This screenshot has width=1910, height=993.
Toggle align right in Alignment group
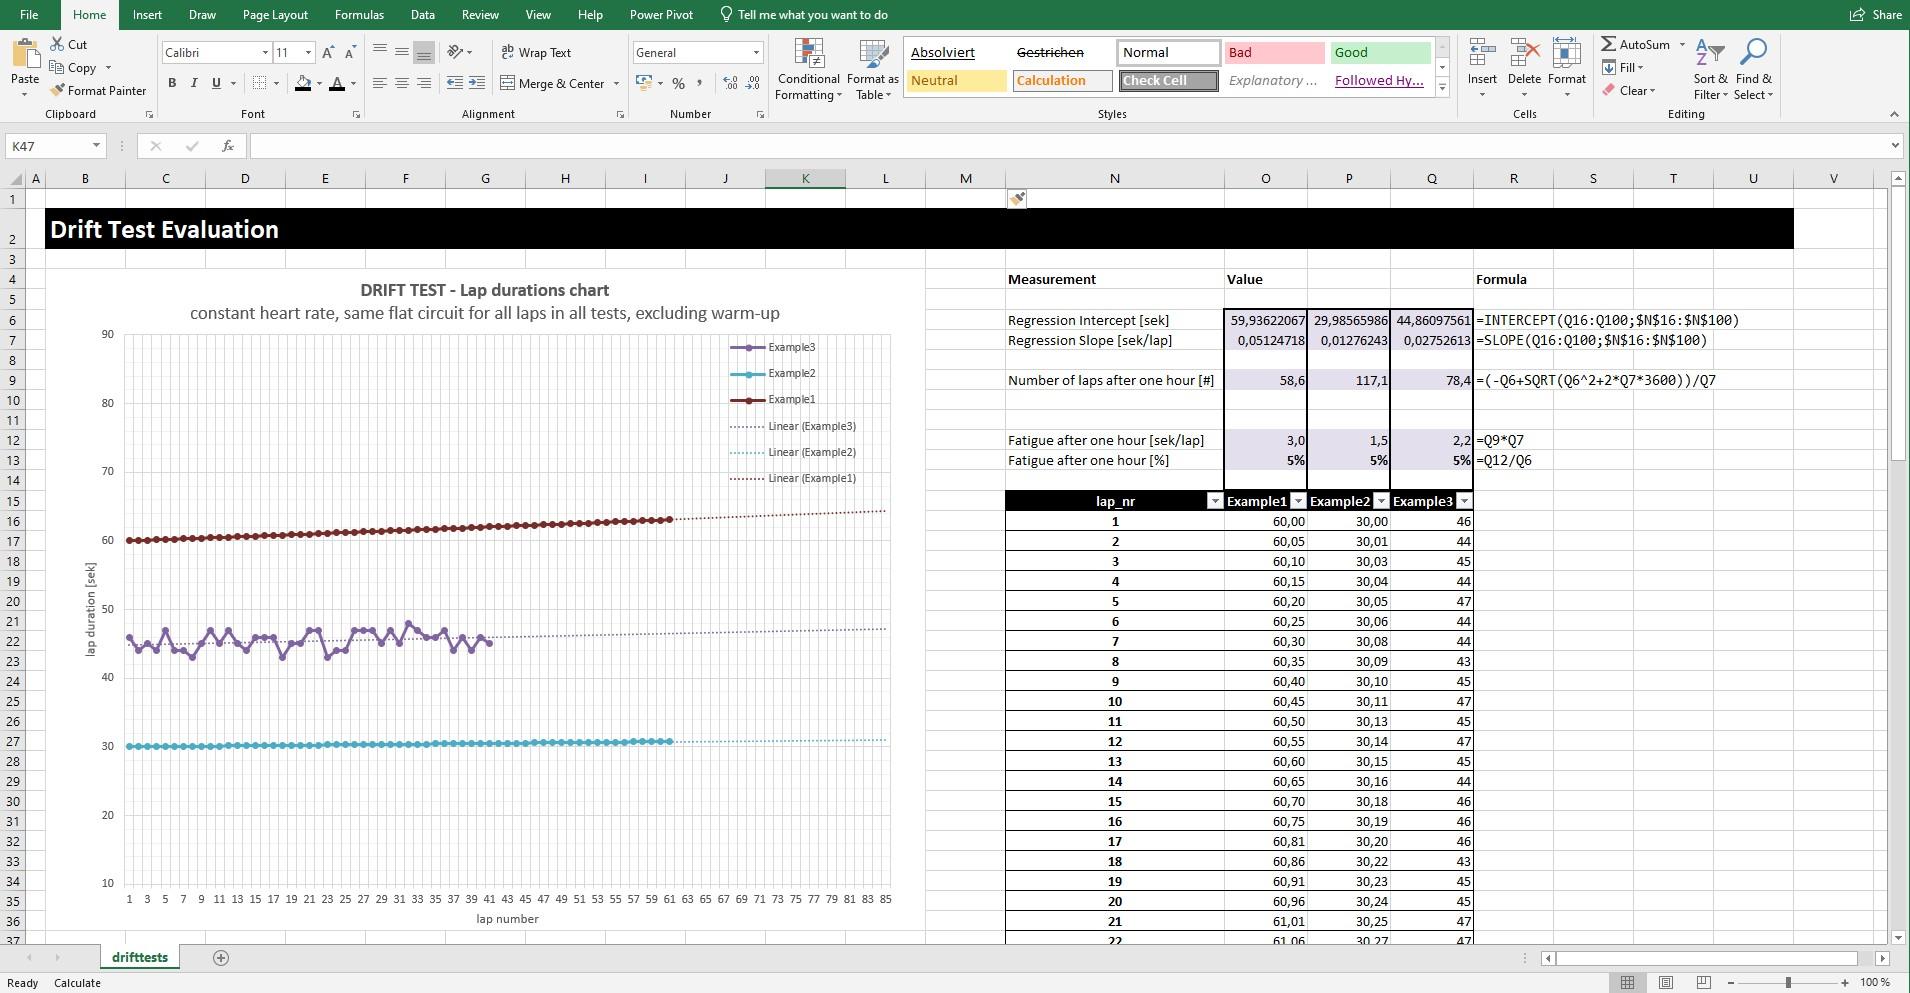(423, 84)
